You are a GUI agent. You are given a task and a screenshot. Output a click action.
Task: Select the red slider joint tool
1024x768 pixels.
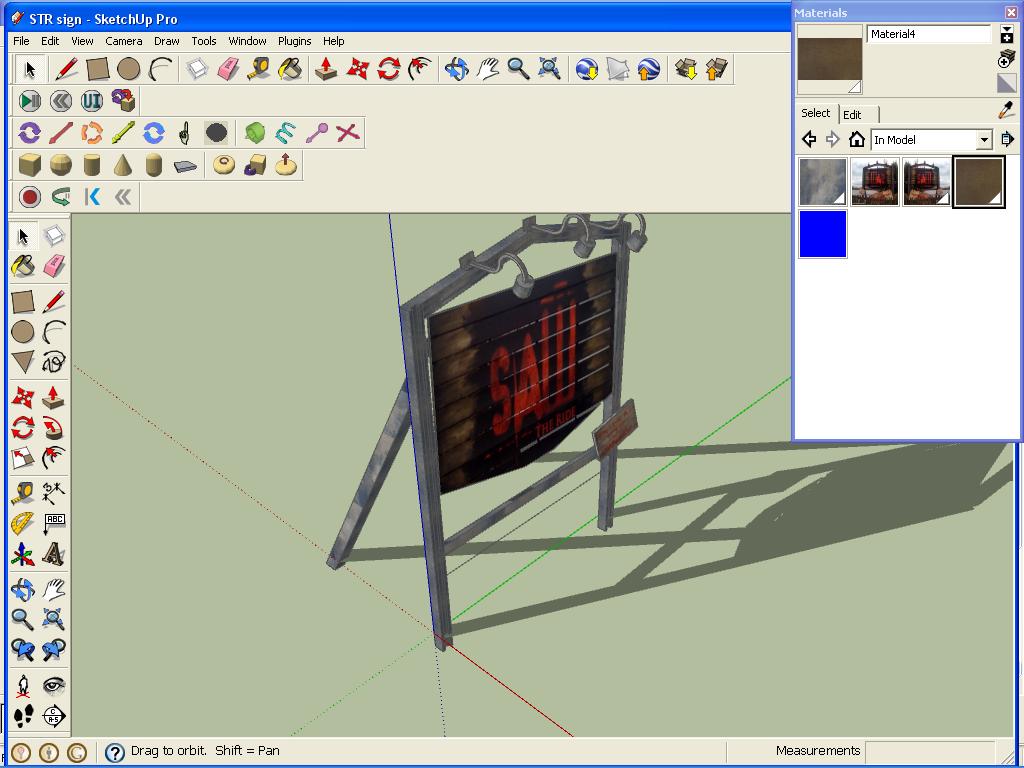click(61, 133)
